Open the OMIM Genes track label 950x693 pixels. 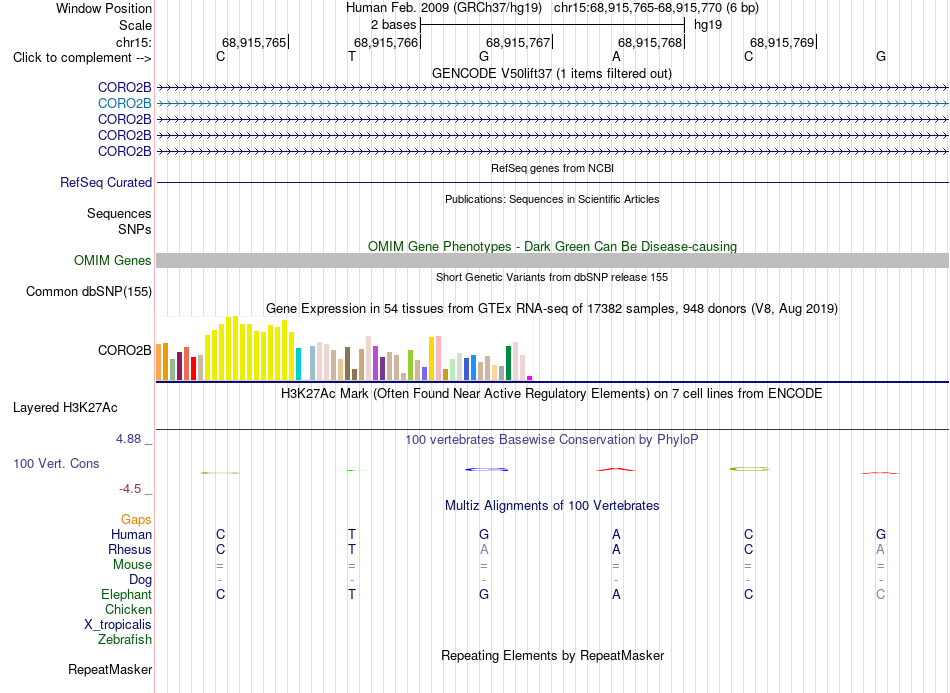point(113,260)
